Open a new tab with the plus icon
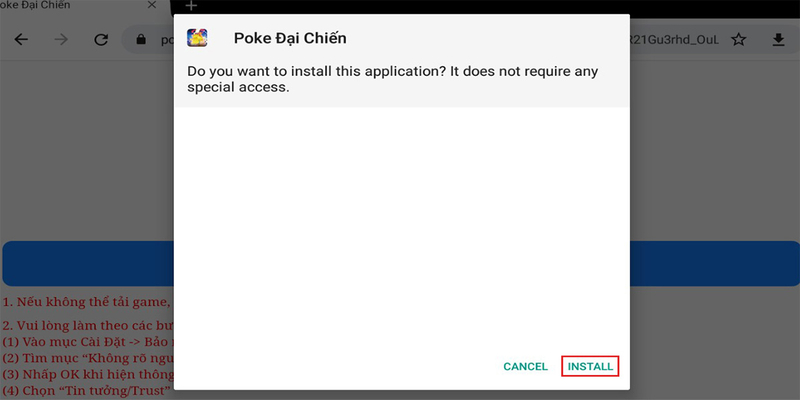 click(x=191, y=6)
